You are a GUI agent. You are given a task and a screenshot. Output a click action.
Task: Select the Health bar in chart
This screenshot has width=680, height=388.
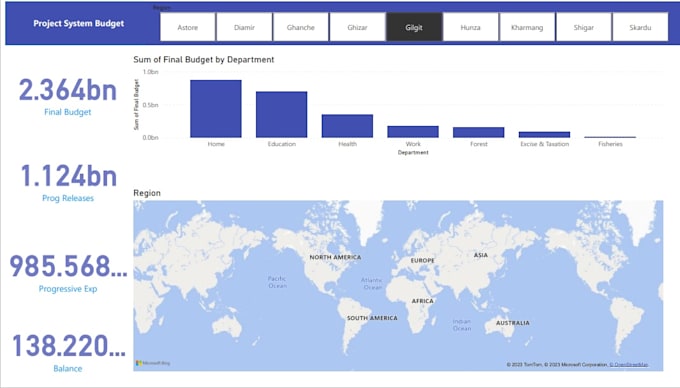(347, 126)
